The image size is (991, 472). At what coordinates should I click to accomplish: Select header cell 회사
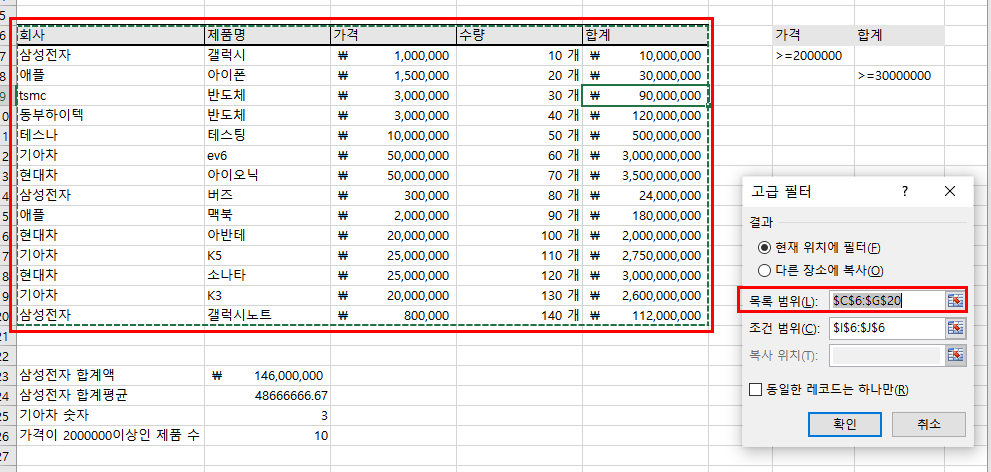click(x=111, y=35)
